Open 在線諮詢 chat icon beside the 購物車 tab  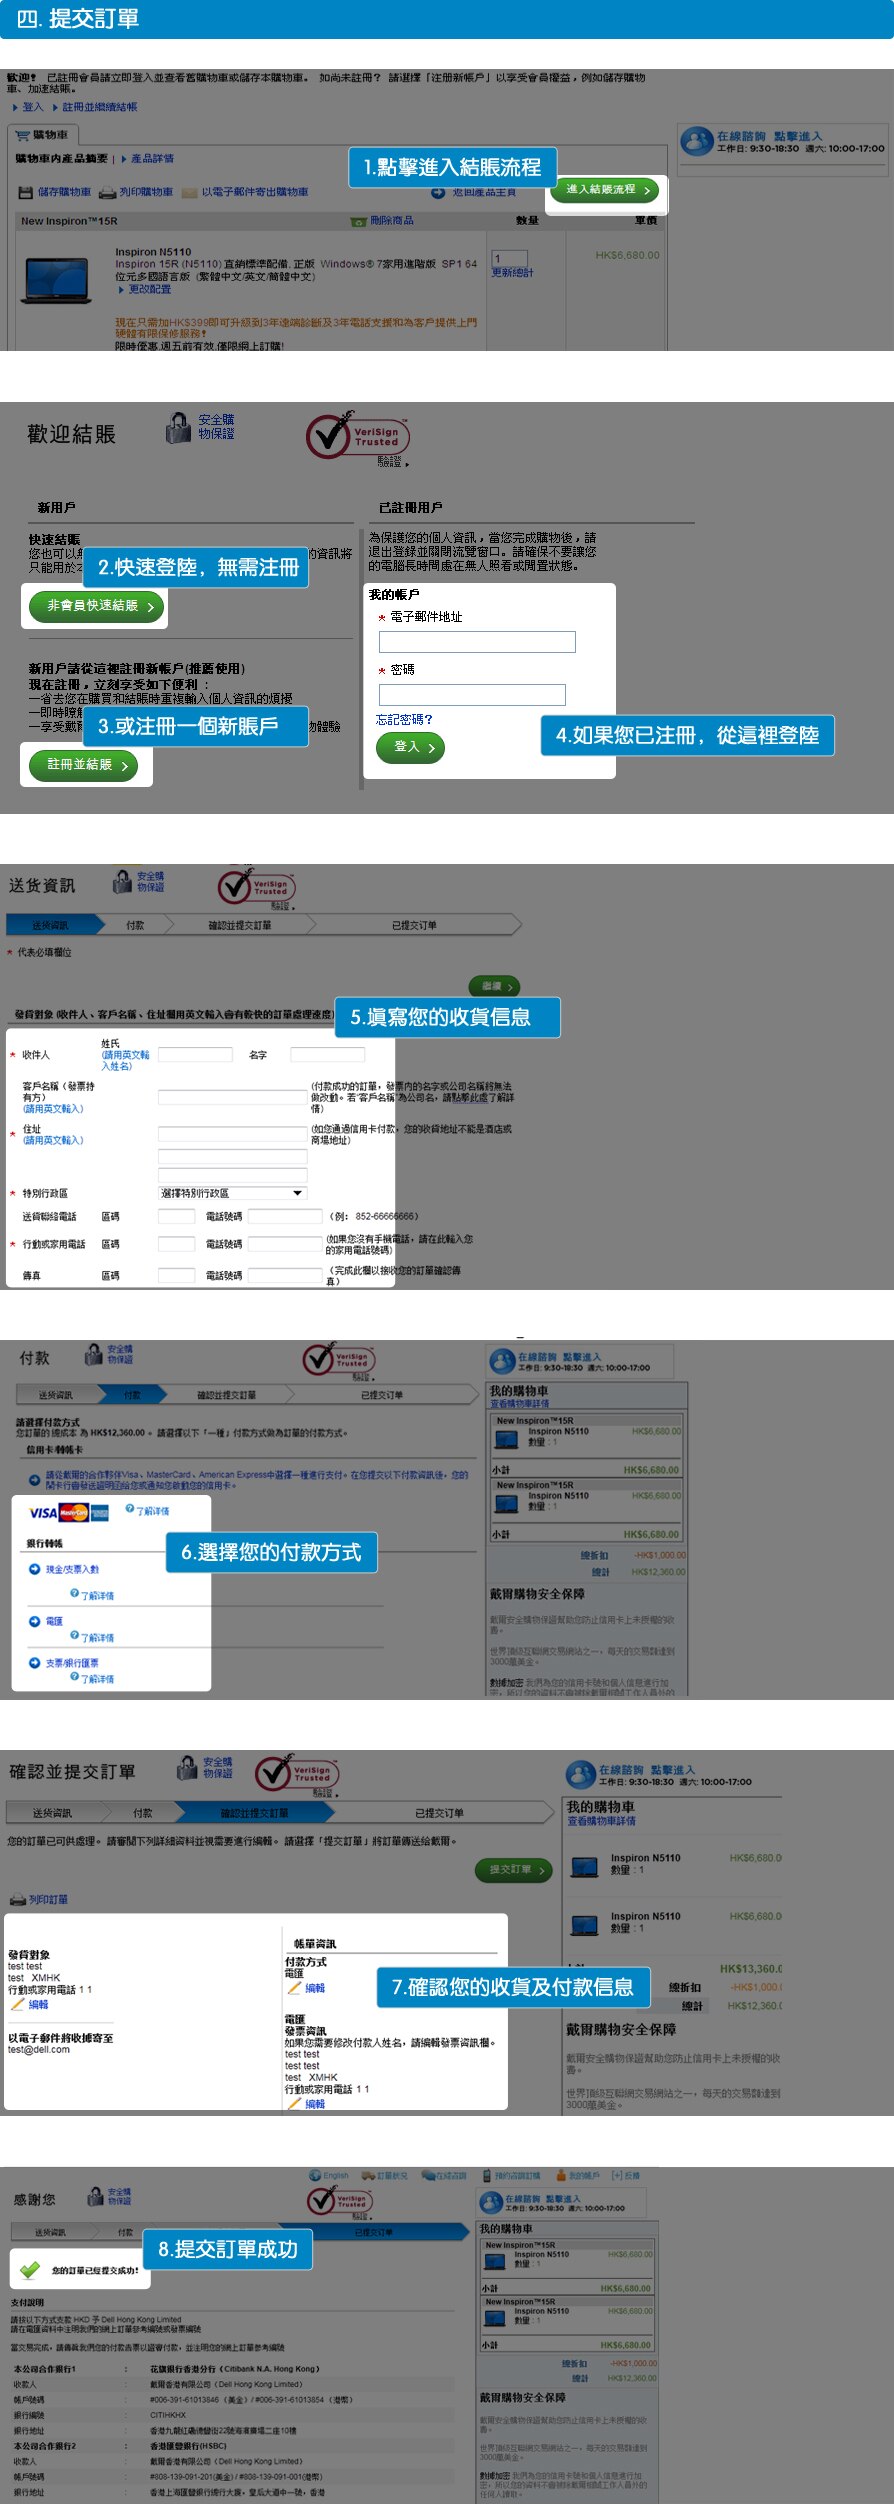[x=696, y=141]
